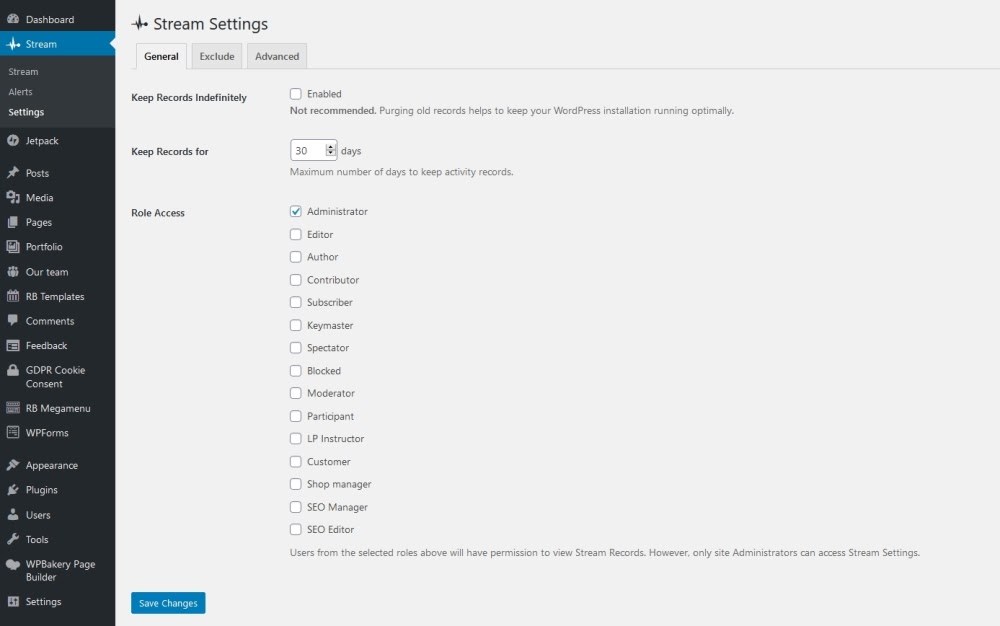Click the days spinner arrows
This screenshot has height=626, width=1000.
click(x=330, y=150)
